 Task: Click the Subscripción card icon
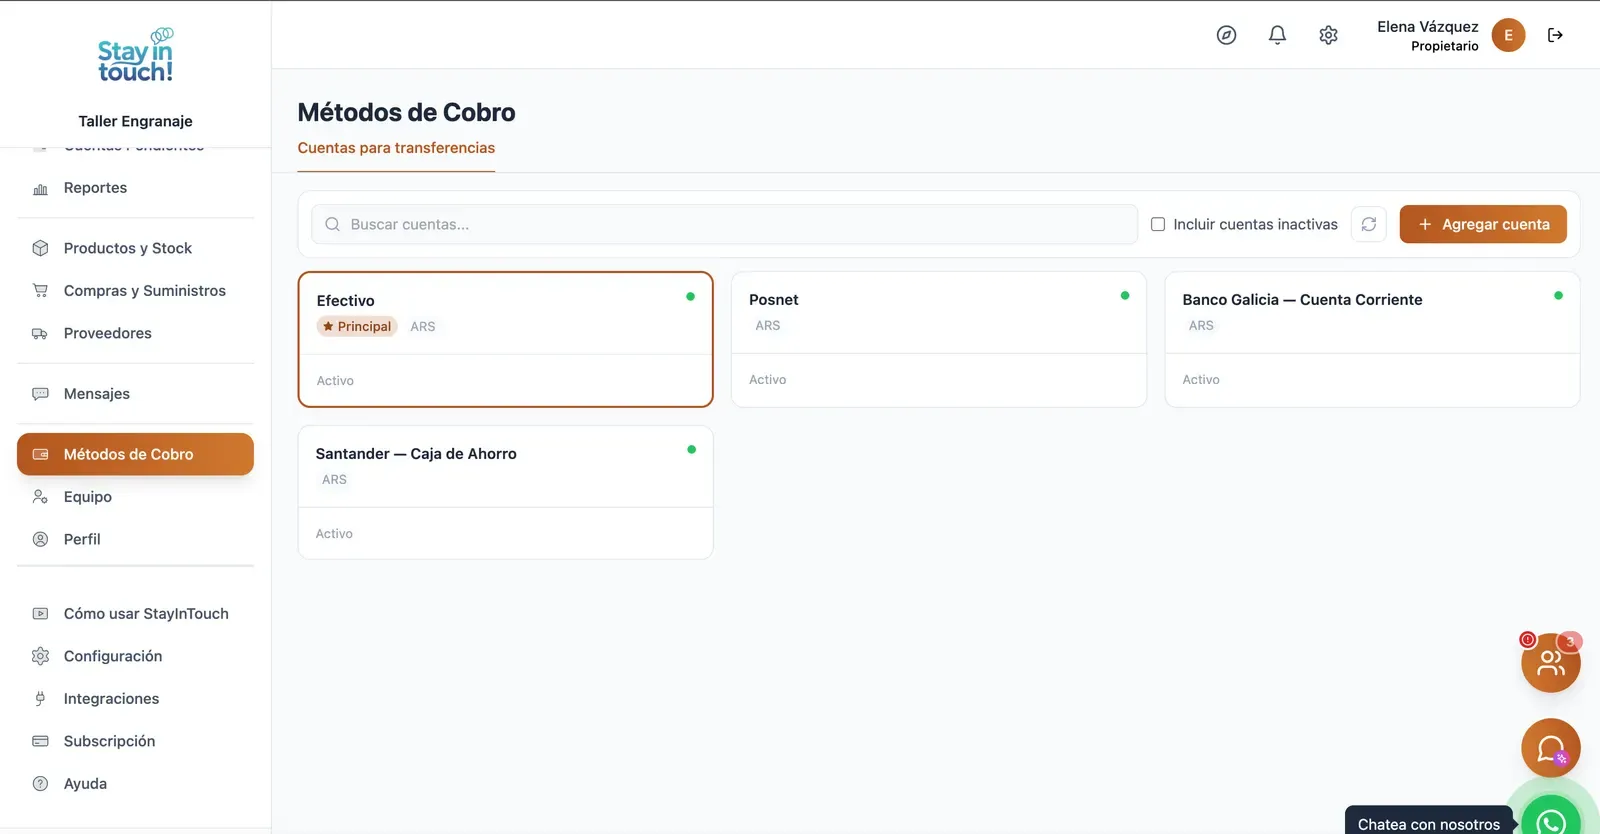[40, 741]
